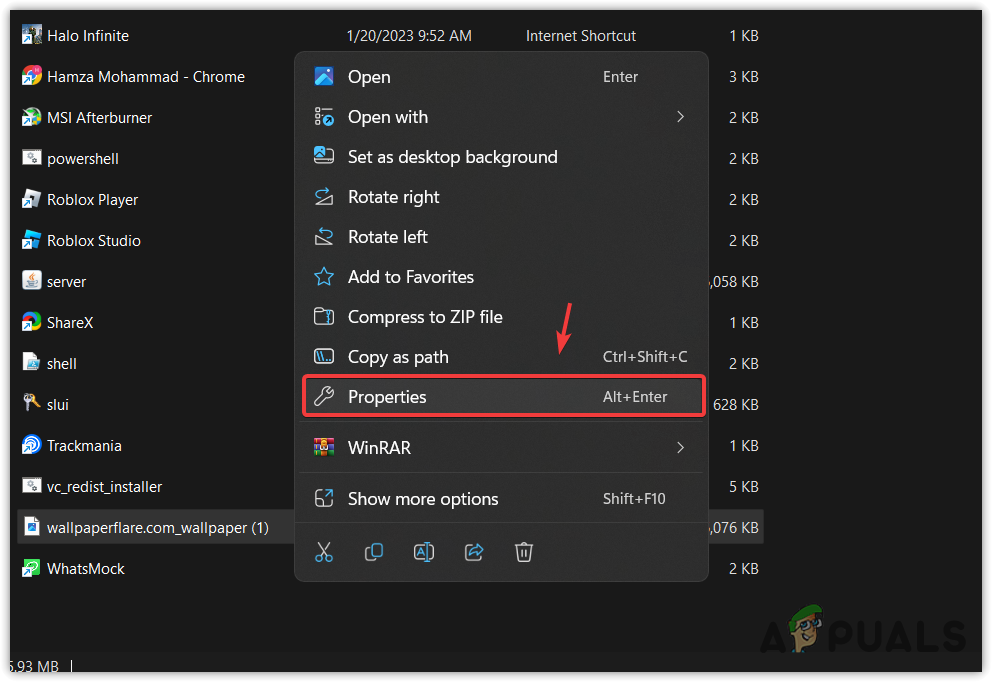
Task: Expand the Open with submenu arrow
Action: coord(681,116)
